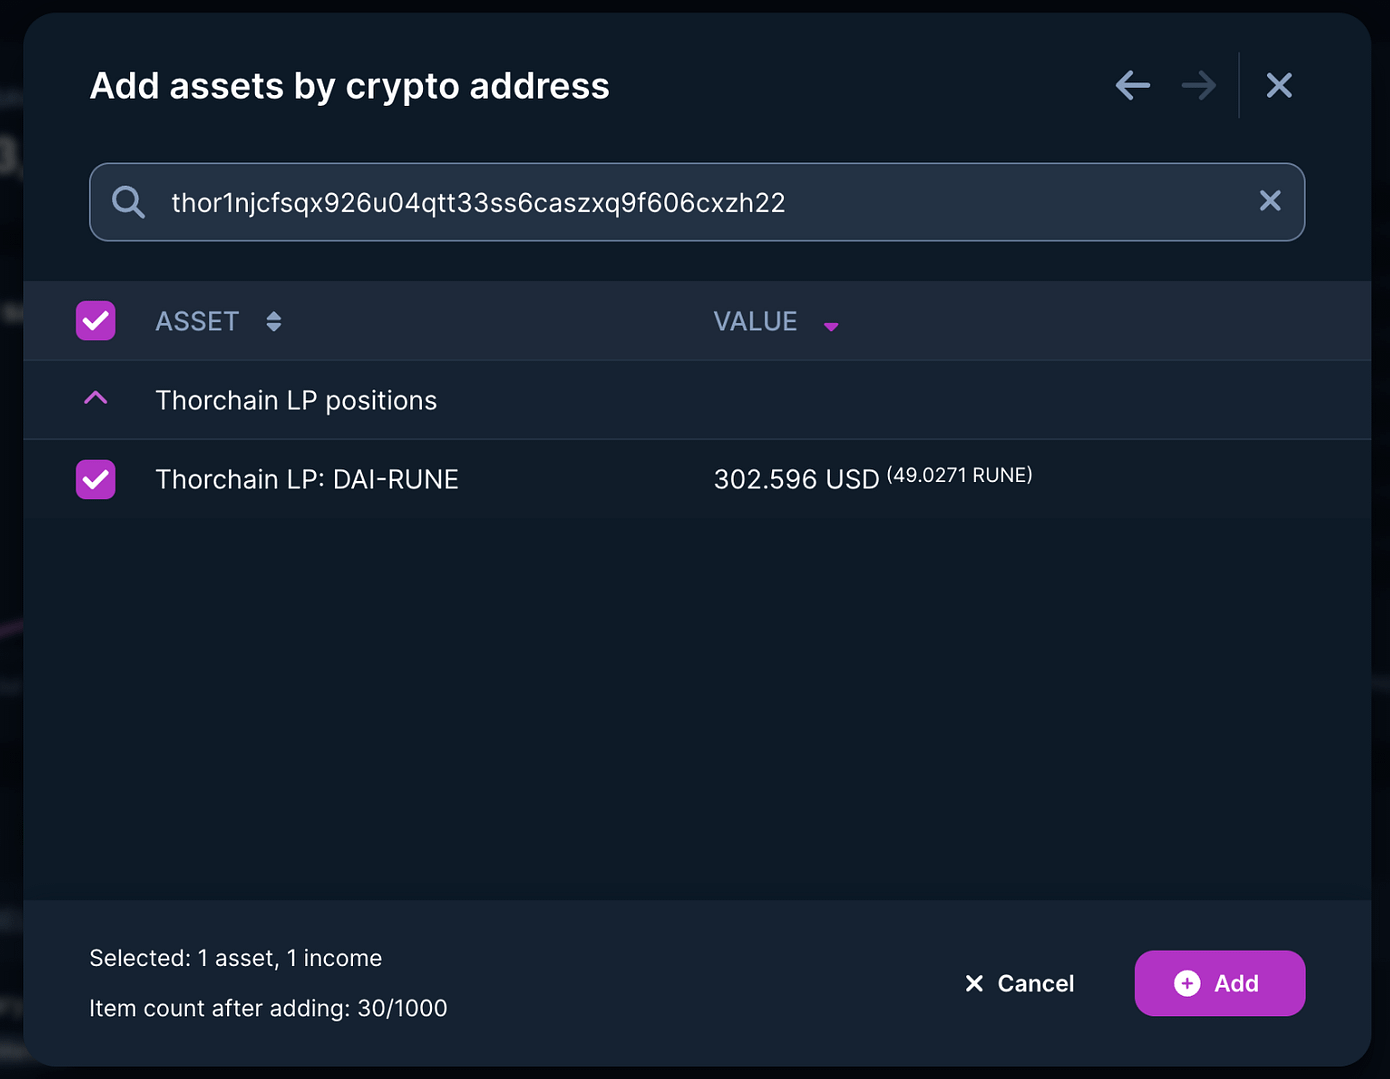Click inside the crypto address input field

click(x=600, y=202)
